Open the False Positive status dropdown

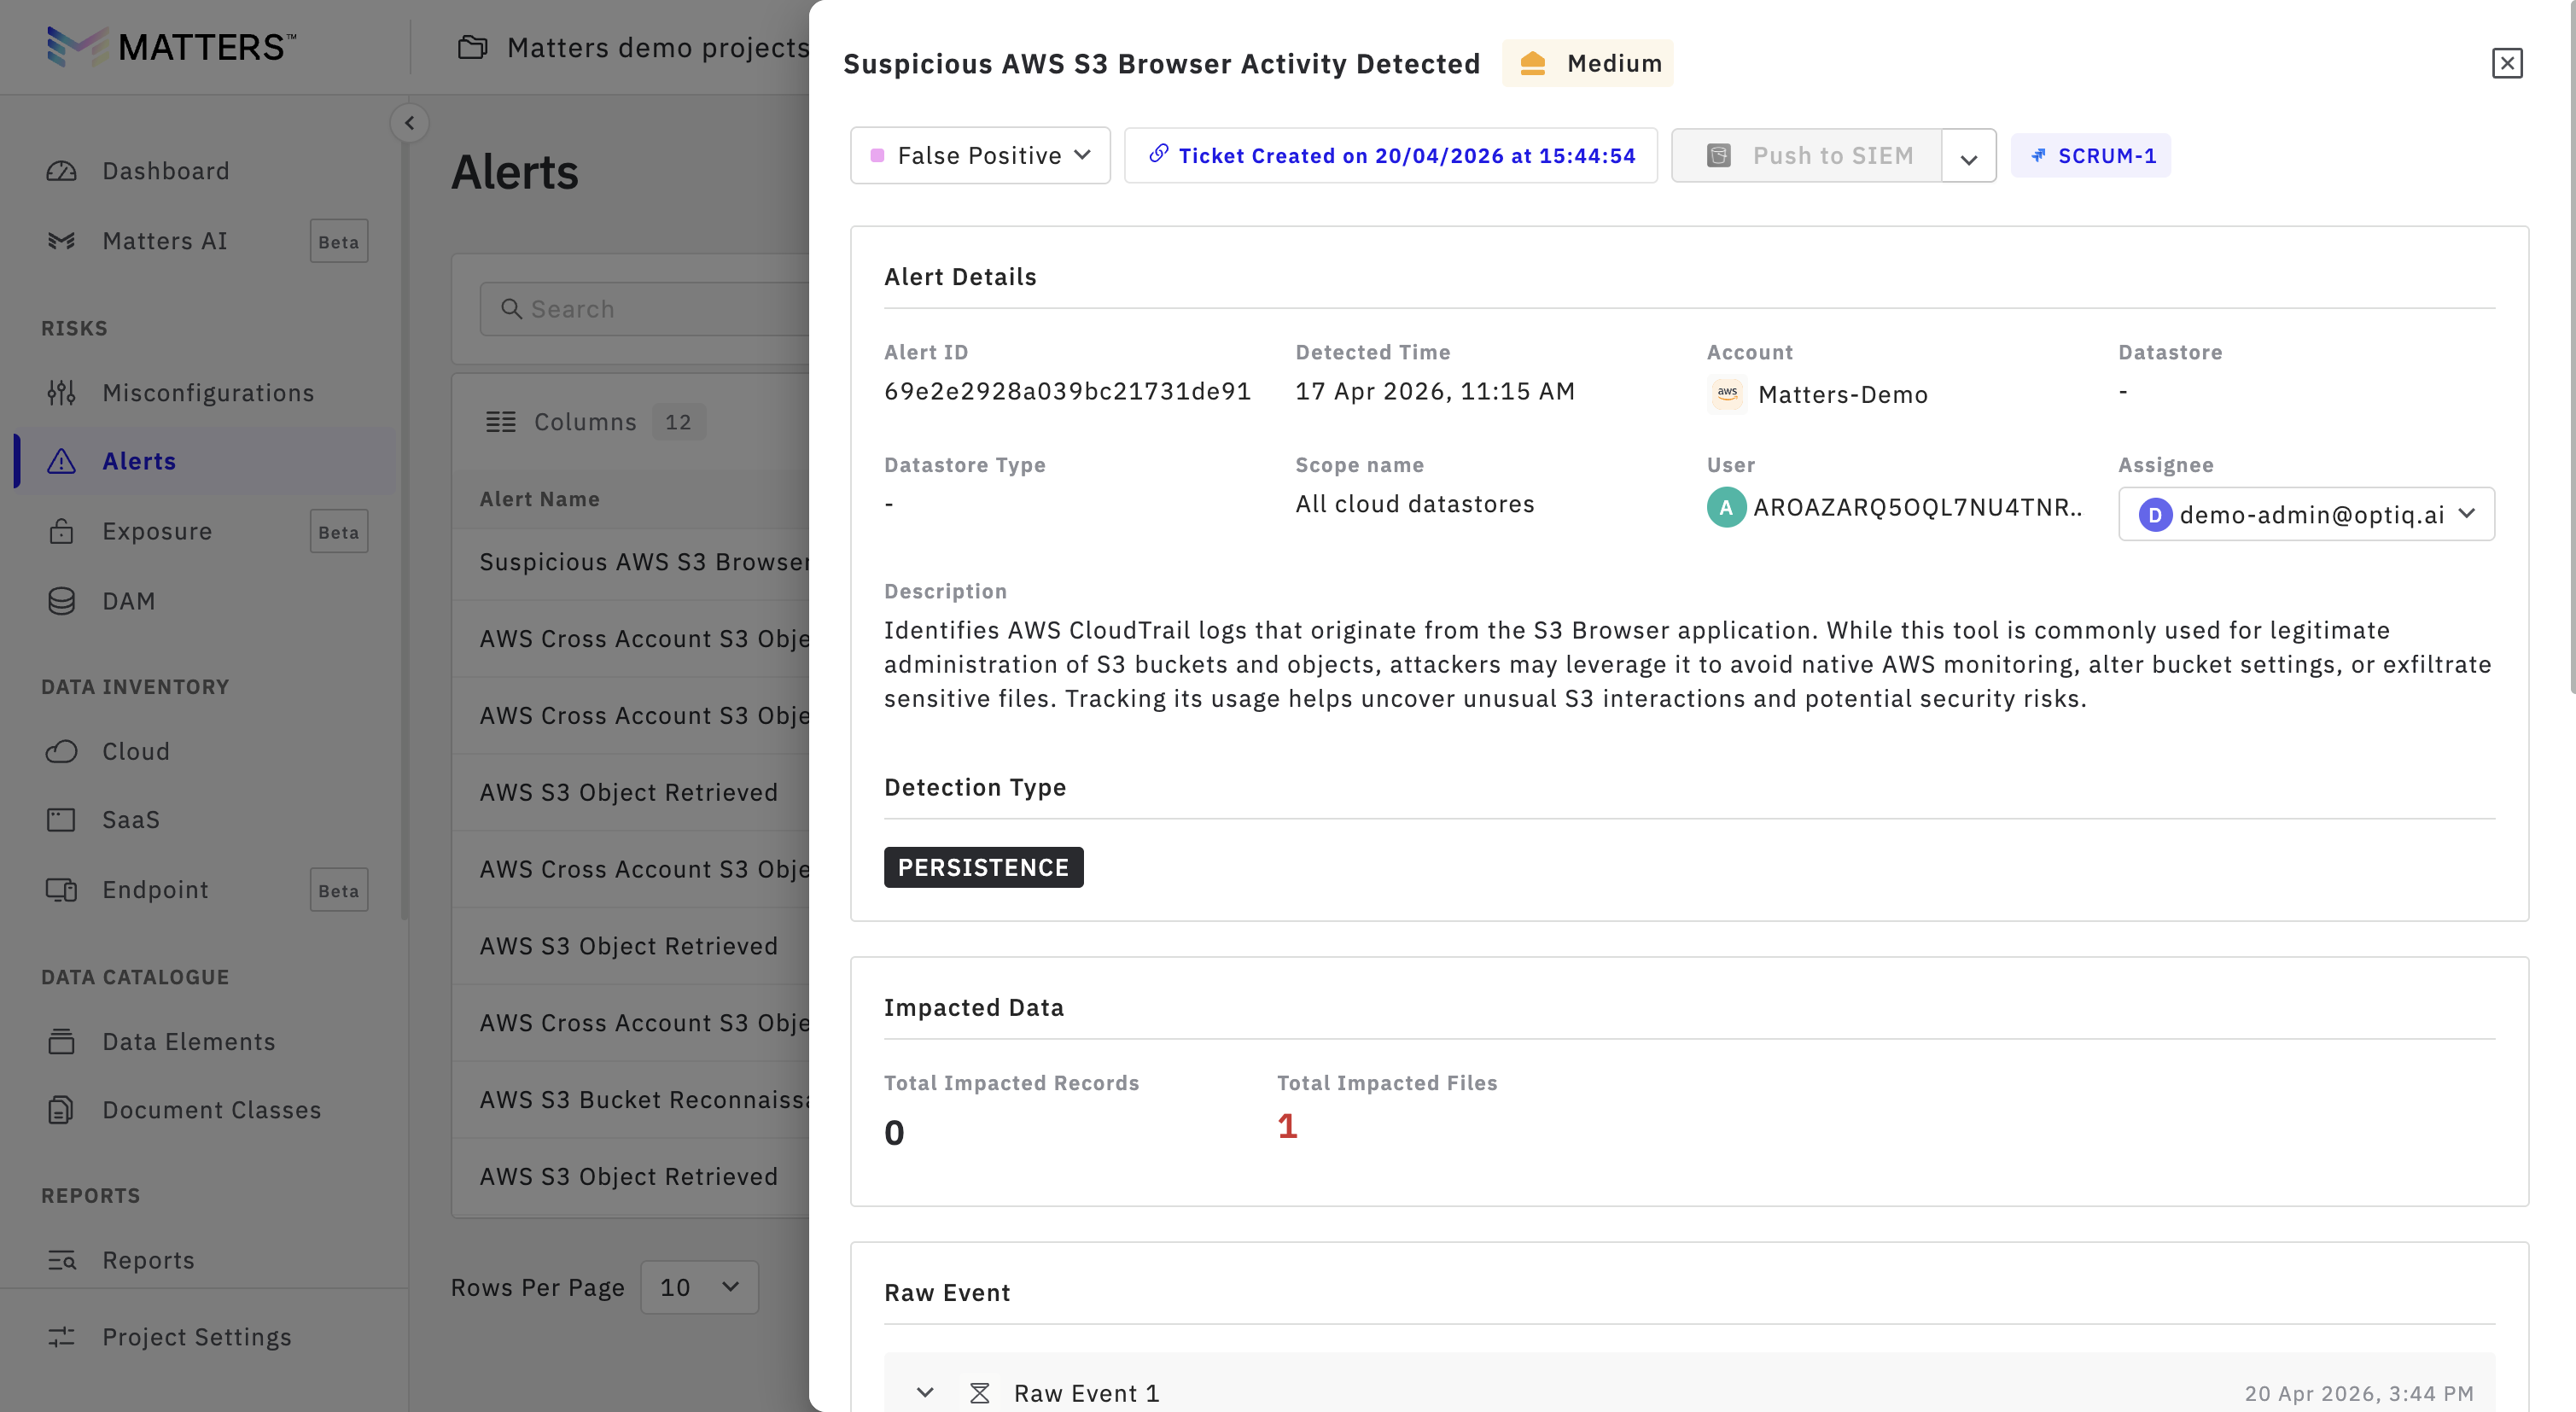[979, 155]
